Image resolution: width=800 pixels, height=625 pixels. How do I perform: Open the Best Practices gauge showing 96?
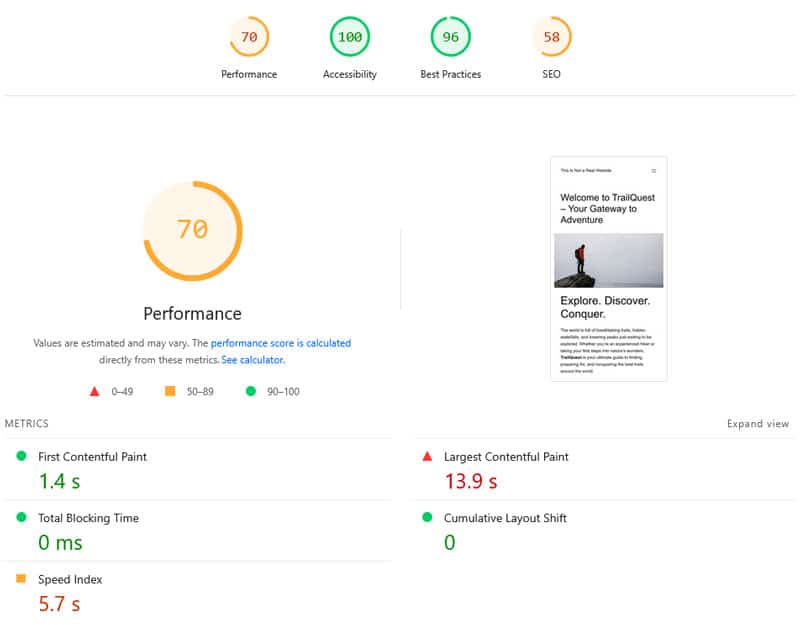tap(451, 37)
